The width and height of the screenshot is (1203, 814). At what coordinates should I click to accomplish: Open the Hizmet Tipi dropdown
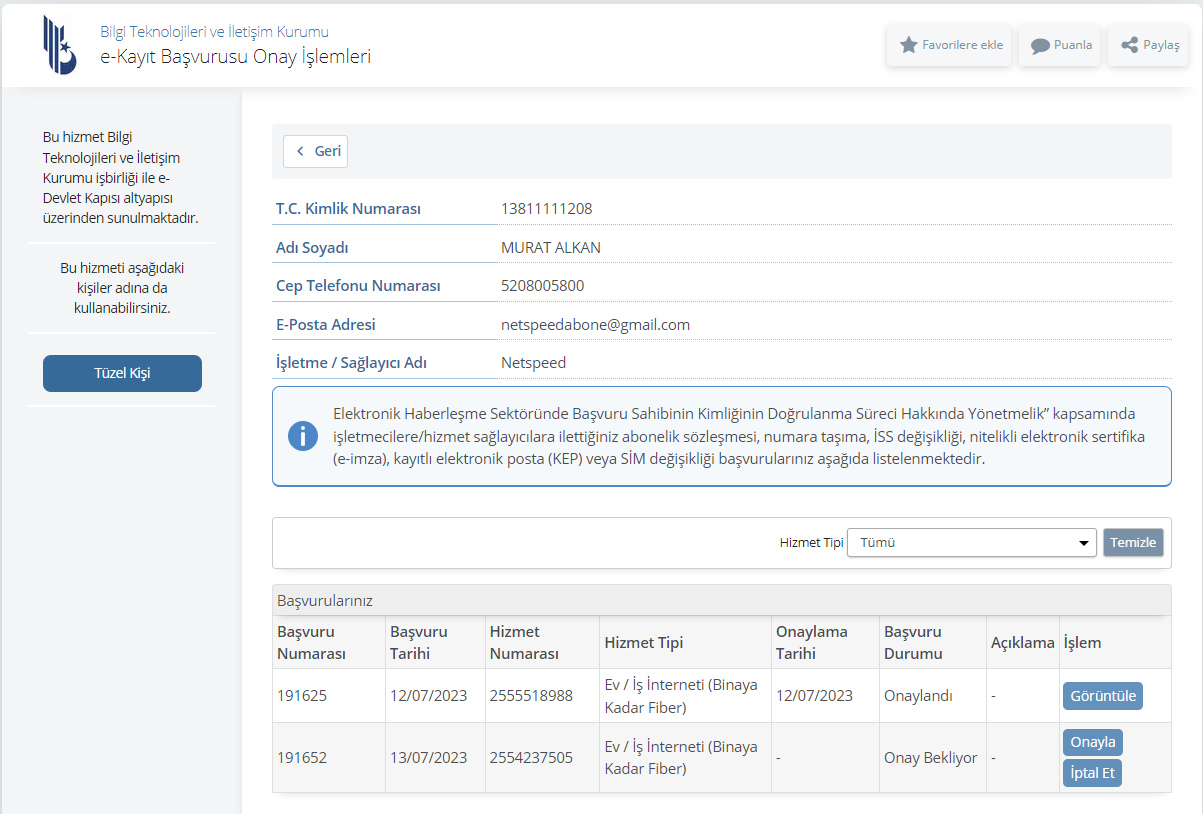coord(972,542)
